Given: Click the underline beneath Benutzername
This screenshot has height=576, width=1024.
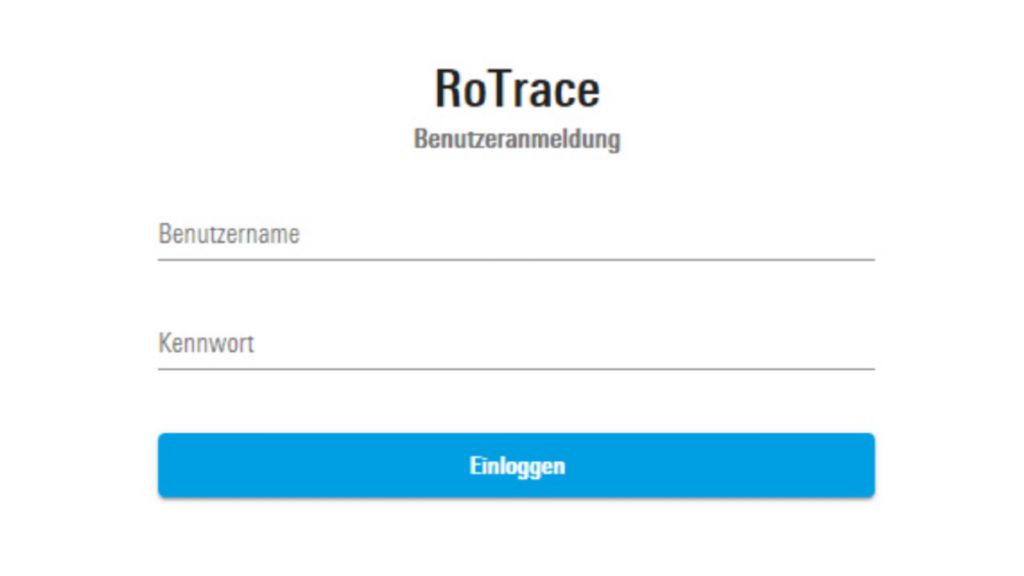Looking at the screenshot, I should point(516,261).
